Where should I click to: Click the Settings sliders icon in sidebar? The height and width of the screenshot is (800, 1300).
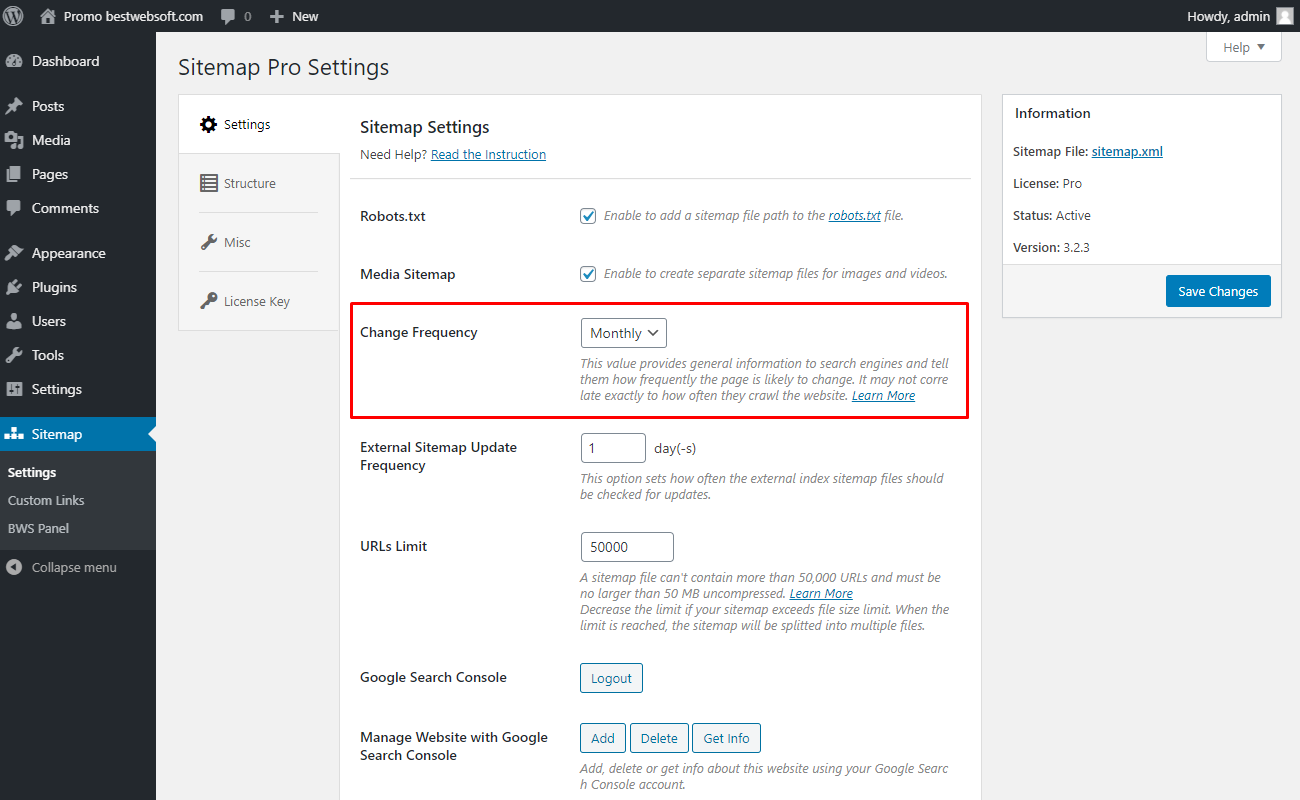click(x=14, y=389)
